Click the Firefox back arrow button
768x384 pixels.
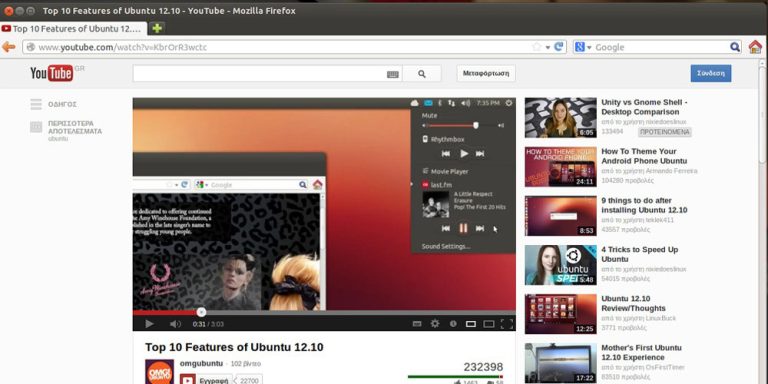[8, 47]
